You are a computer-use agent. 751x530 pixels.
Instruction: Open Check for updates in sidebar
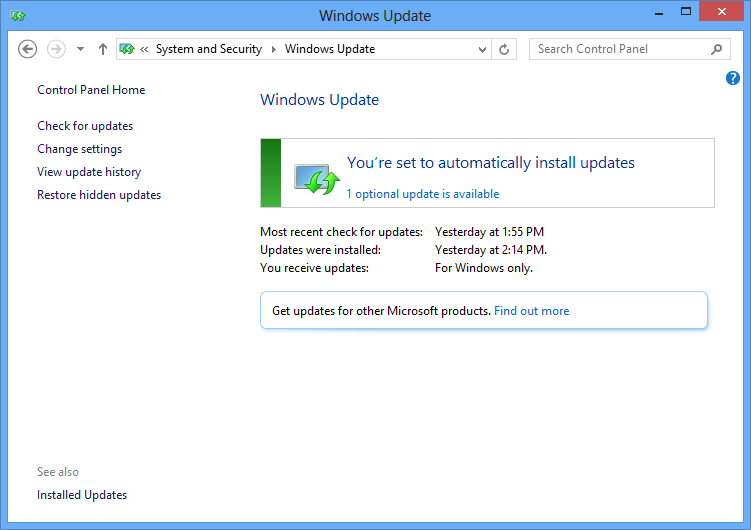coord(85,126)
